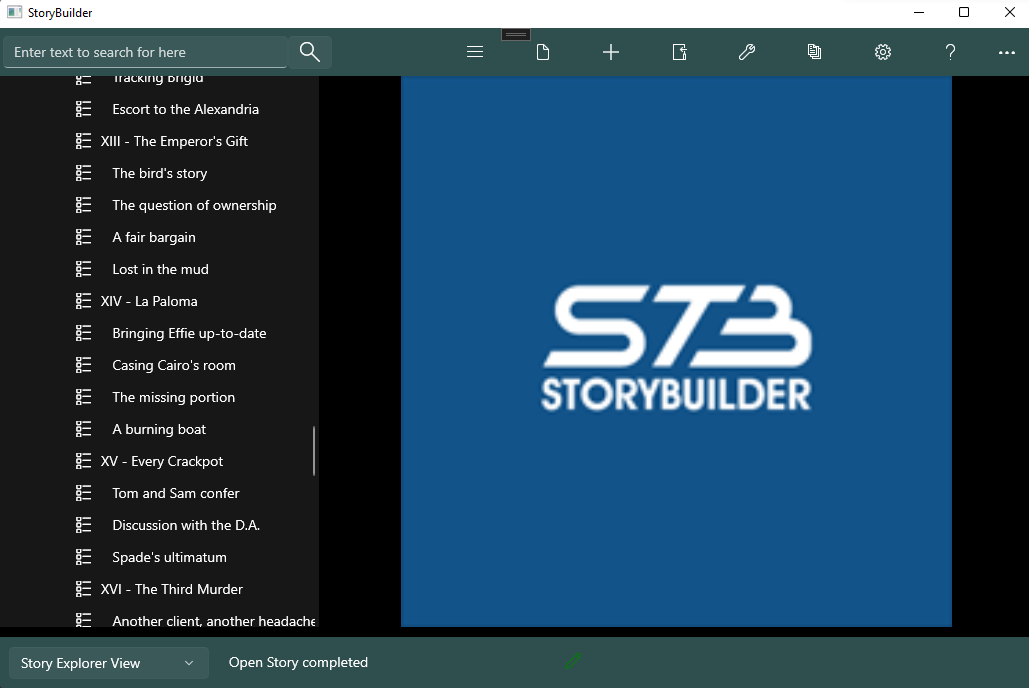Select 'Spade's ultimatum' in the outline
The height and width of the screenshot is (688, 1029).
pos(168,556)
